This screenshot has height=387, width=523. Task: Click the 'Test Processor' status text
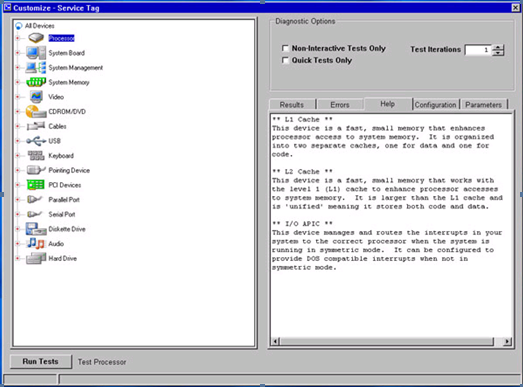coord(102,362)
